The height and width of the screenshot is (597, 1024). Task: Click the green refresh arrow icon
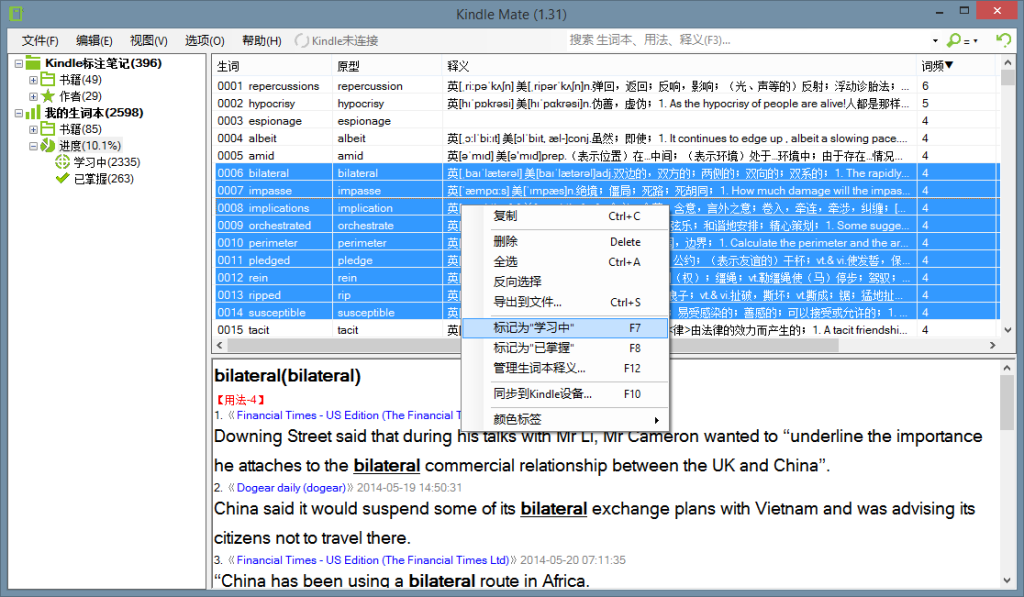[1003, 40]
